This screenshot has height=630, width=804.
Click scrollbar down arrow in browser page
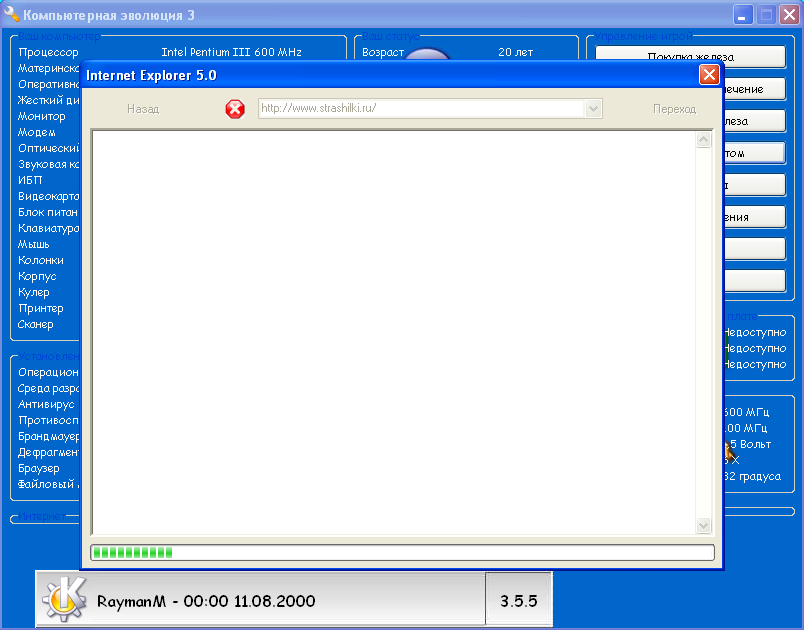tap(704, 525)
